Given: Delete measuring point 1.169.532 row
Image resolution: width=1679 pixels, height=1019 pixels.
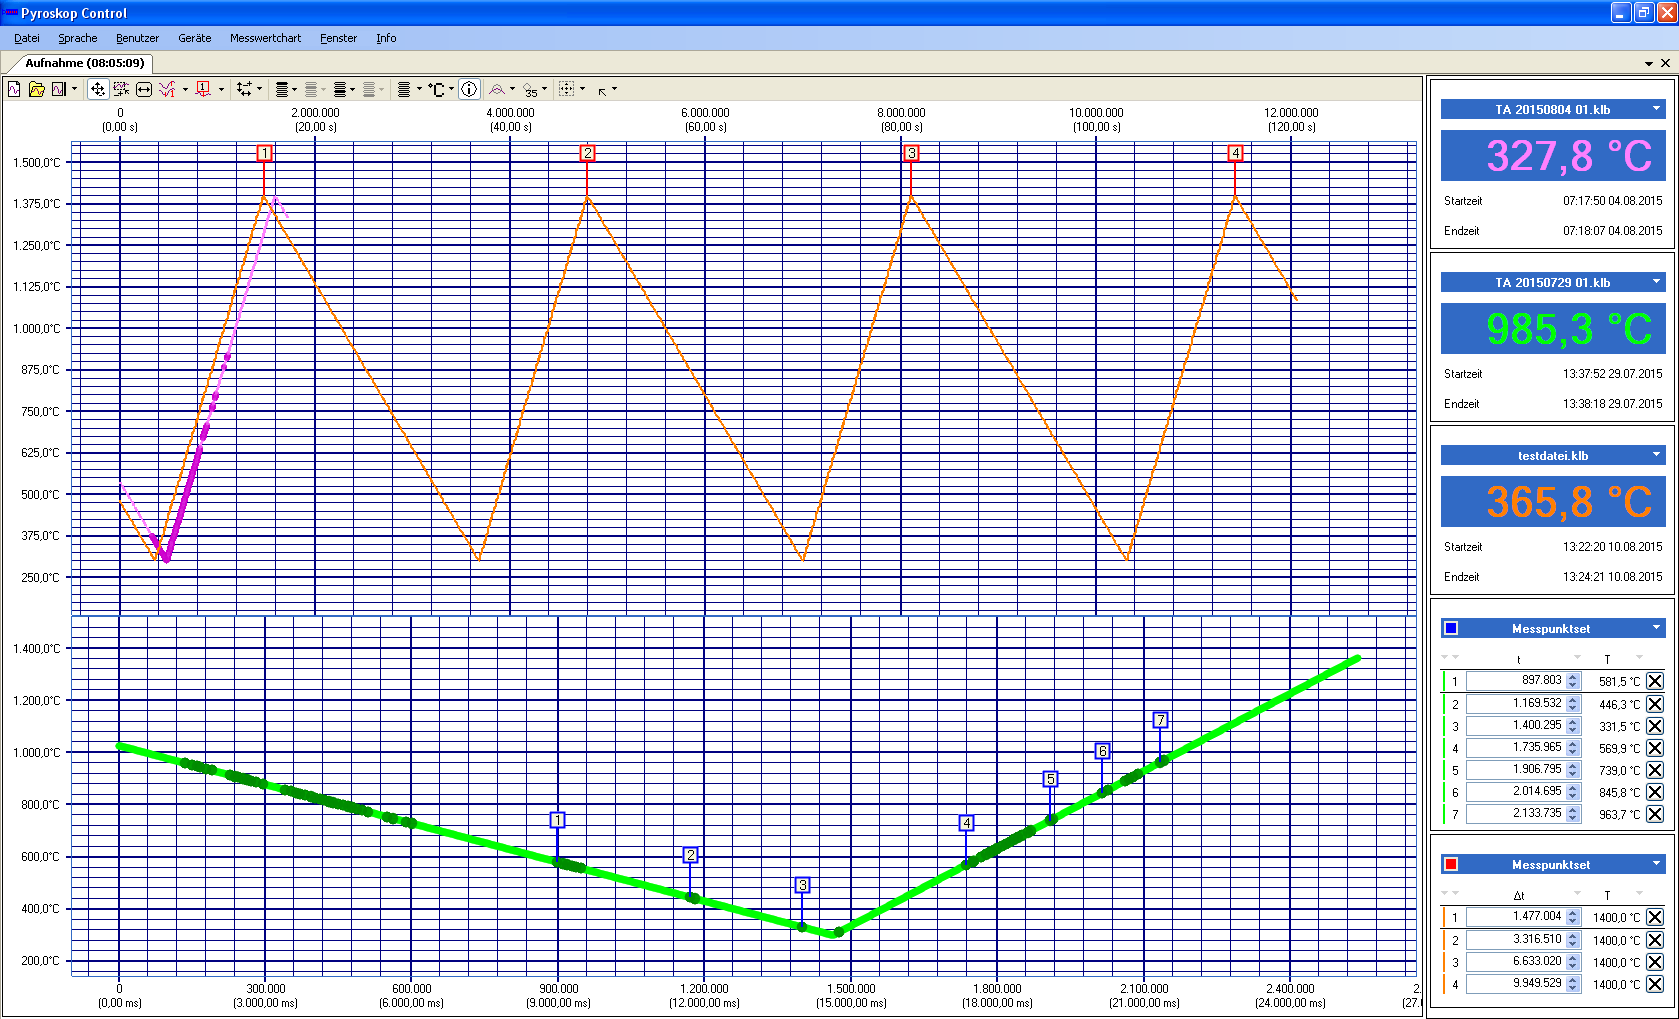Looking at the screenshot, I should coord(1655,704).
